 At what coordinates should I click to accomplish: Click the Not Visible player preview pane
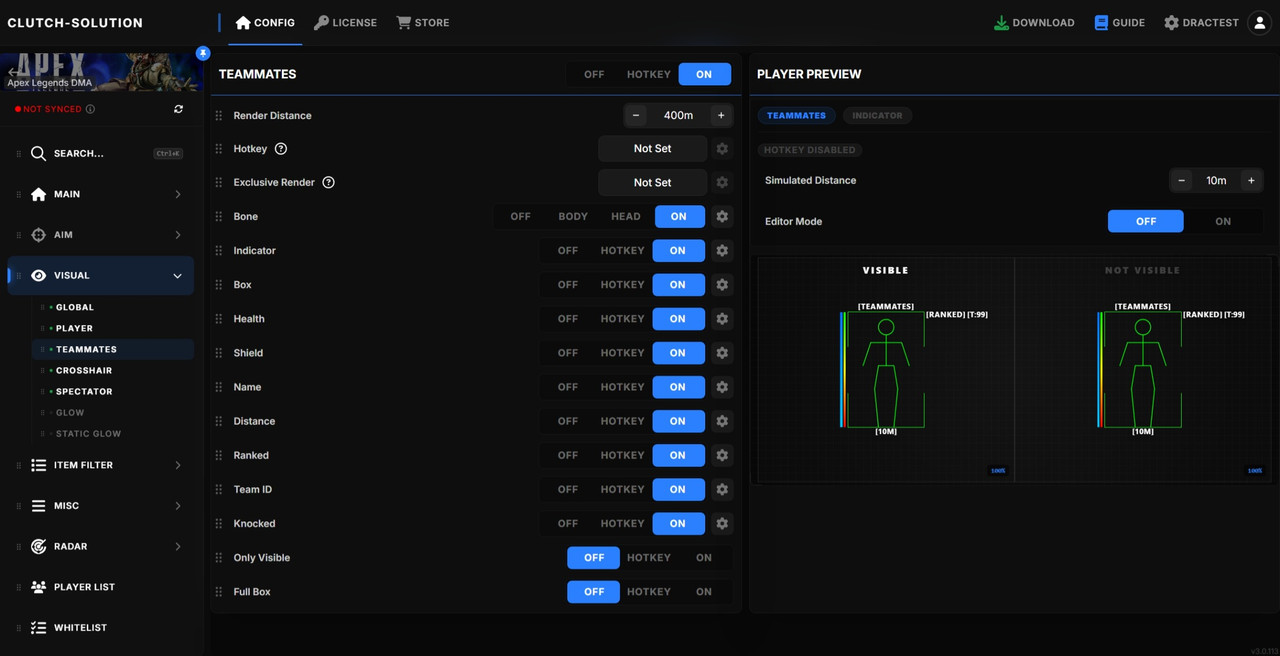tap(1143, 370)
